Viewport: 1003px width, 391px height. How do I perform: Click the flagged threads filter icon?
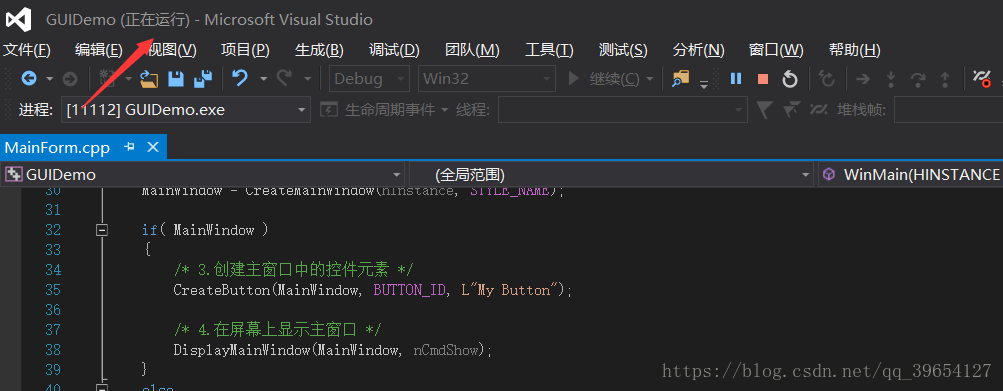[791, 110]
